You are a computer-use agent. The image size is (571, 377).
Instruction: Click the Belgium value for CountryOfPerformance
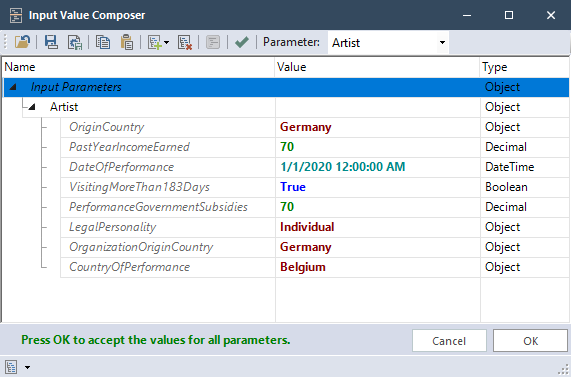tap(303, 267)
